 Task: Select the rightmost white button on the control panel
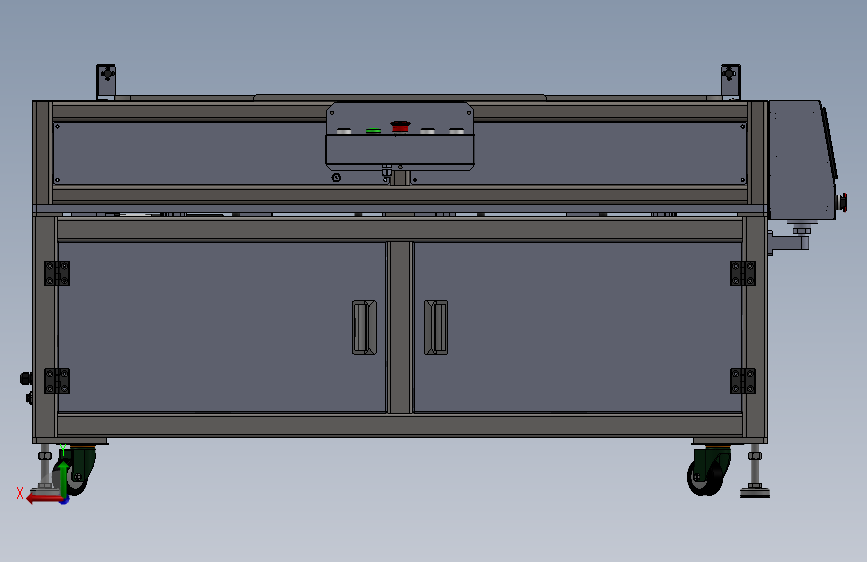(456, 131)
